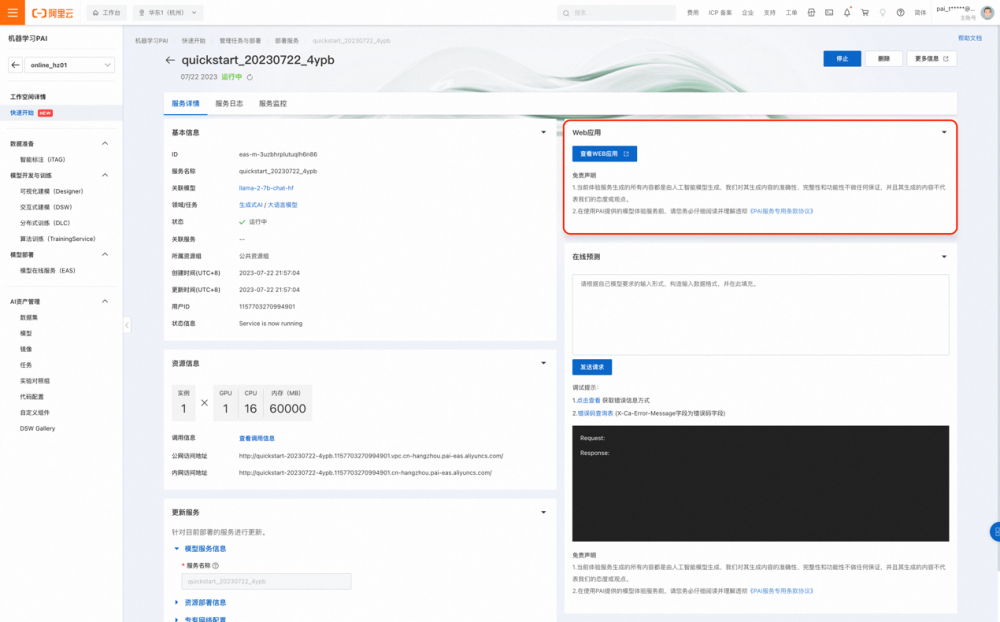Refresh the running status icon
1000x622 pixels.
click(x=249, y=77)
